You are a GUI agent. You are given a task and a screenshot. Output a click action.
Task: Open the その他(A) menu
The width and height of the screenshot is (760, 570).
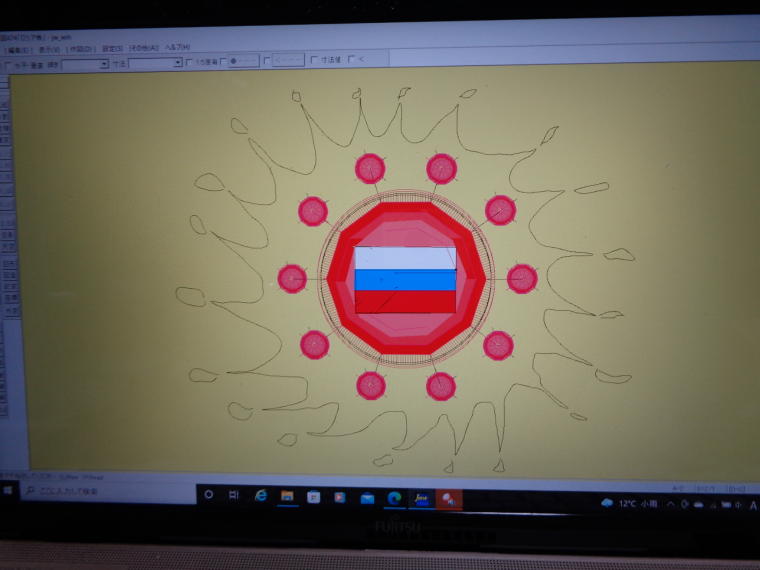(x=143, y=48)
